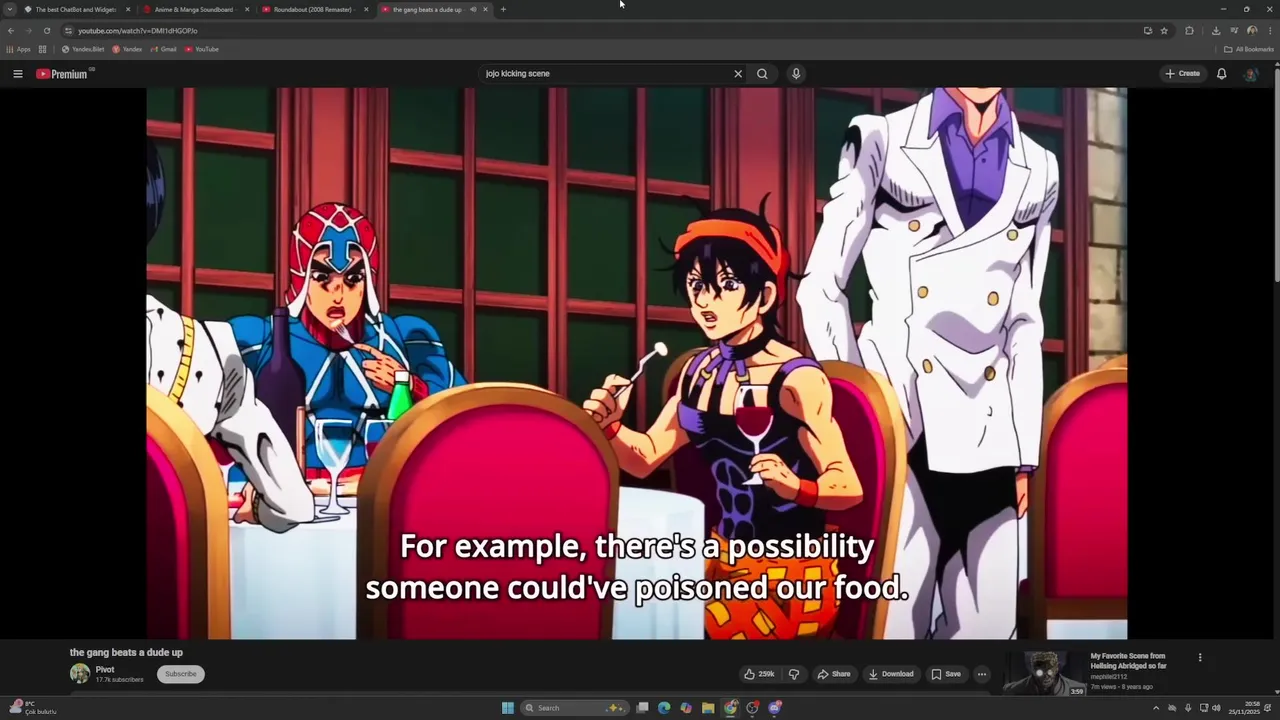Open the All Bookmarks folder
Screen dimensions: 1280x720
click(1248, 49)
